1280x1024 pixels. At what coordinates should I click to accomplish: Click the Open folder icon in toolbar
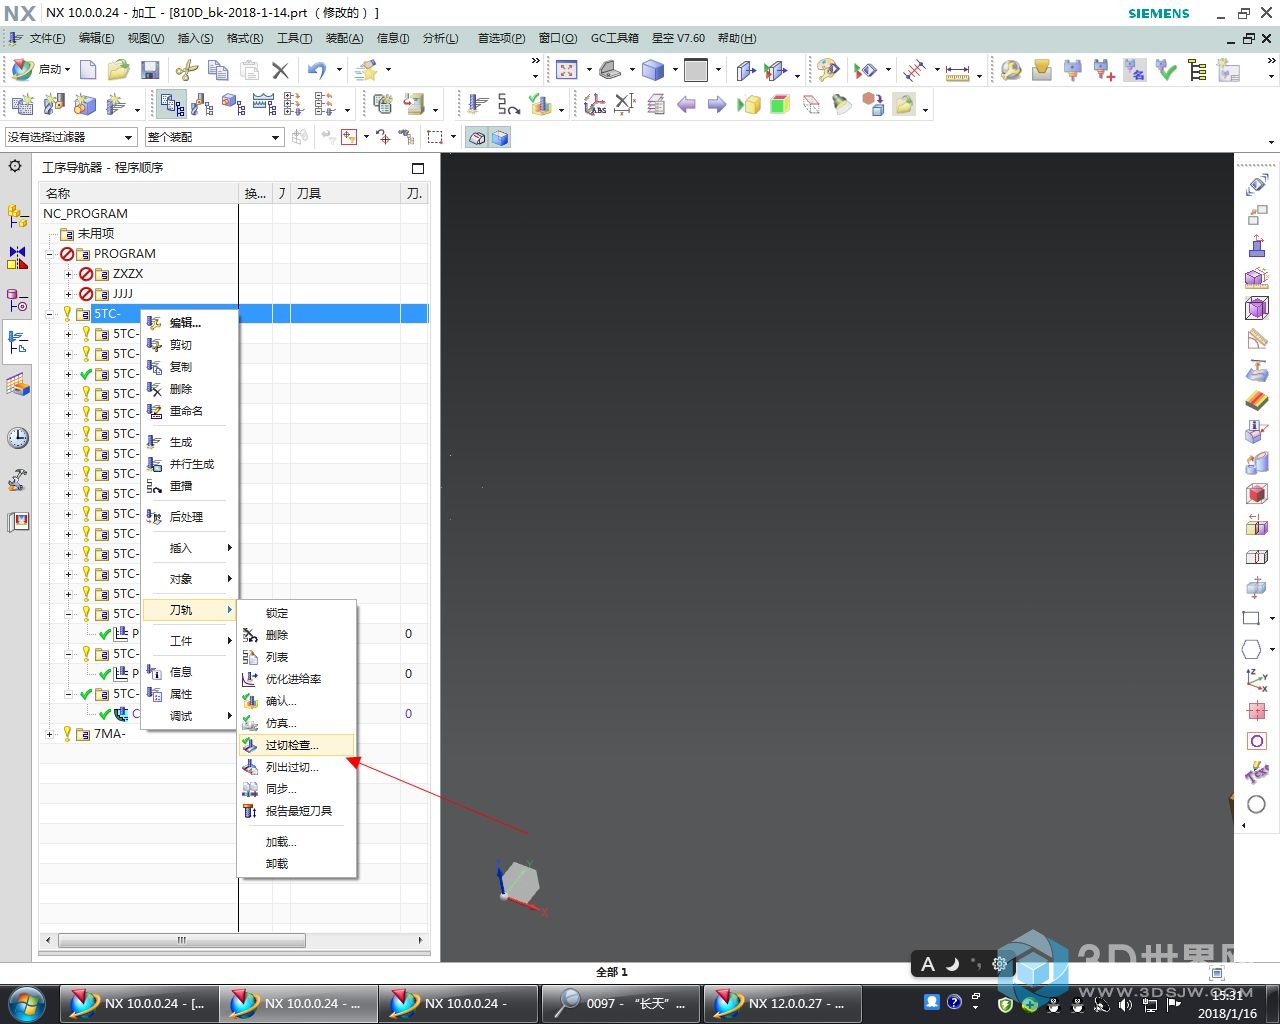[119, 70]
